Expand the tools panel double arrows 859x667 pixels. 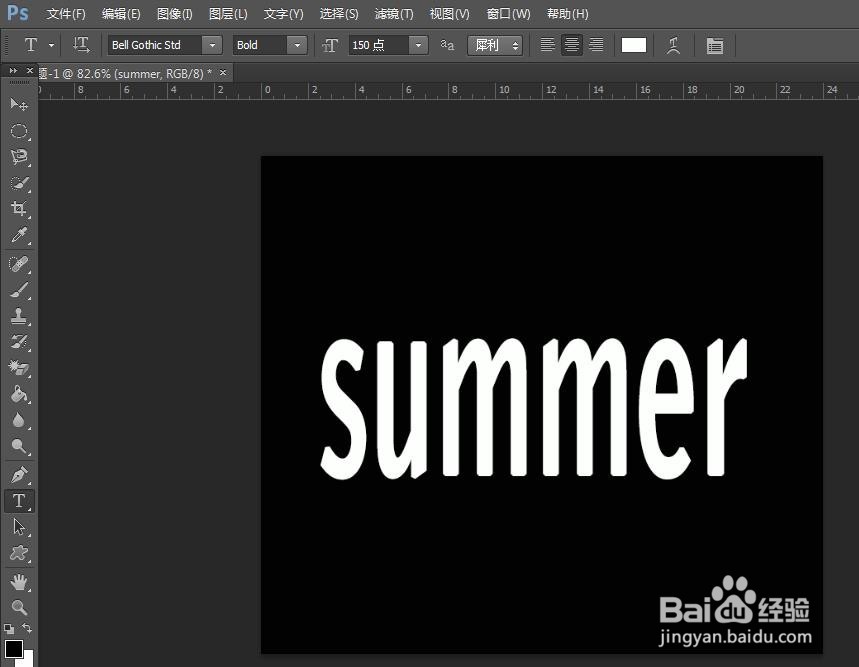13,71
